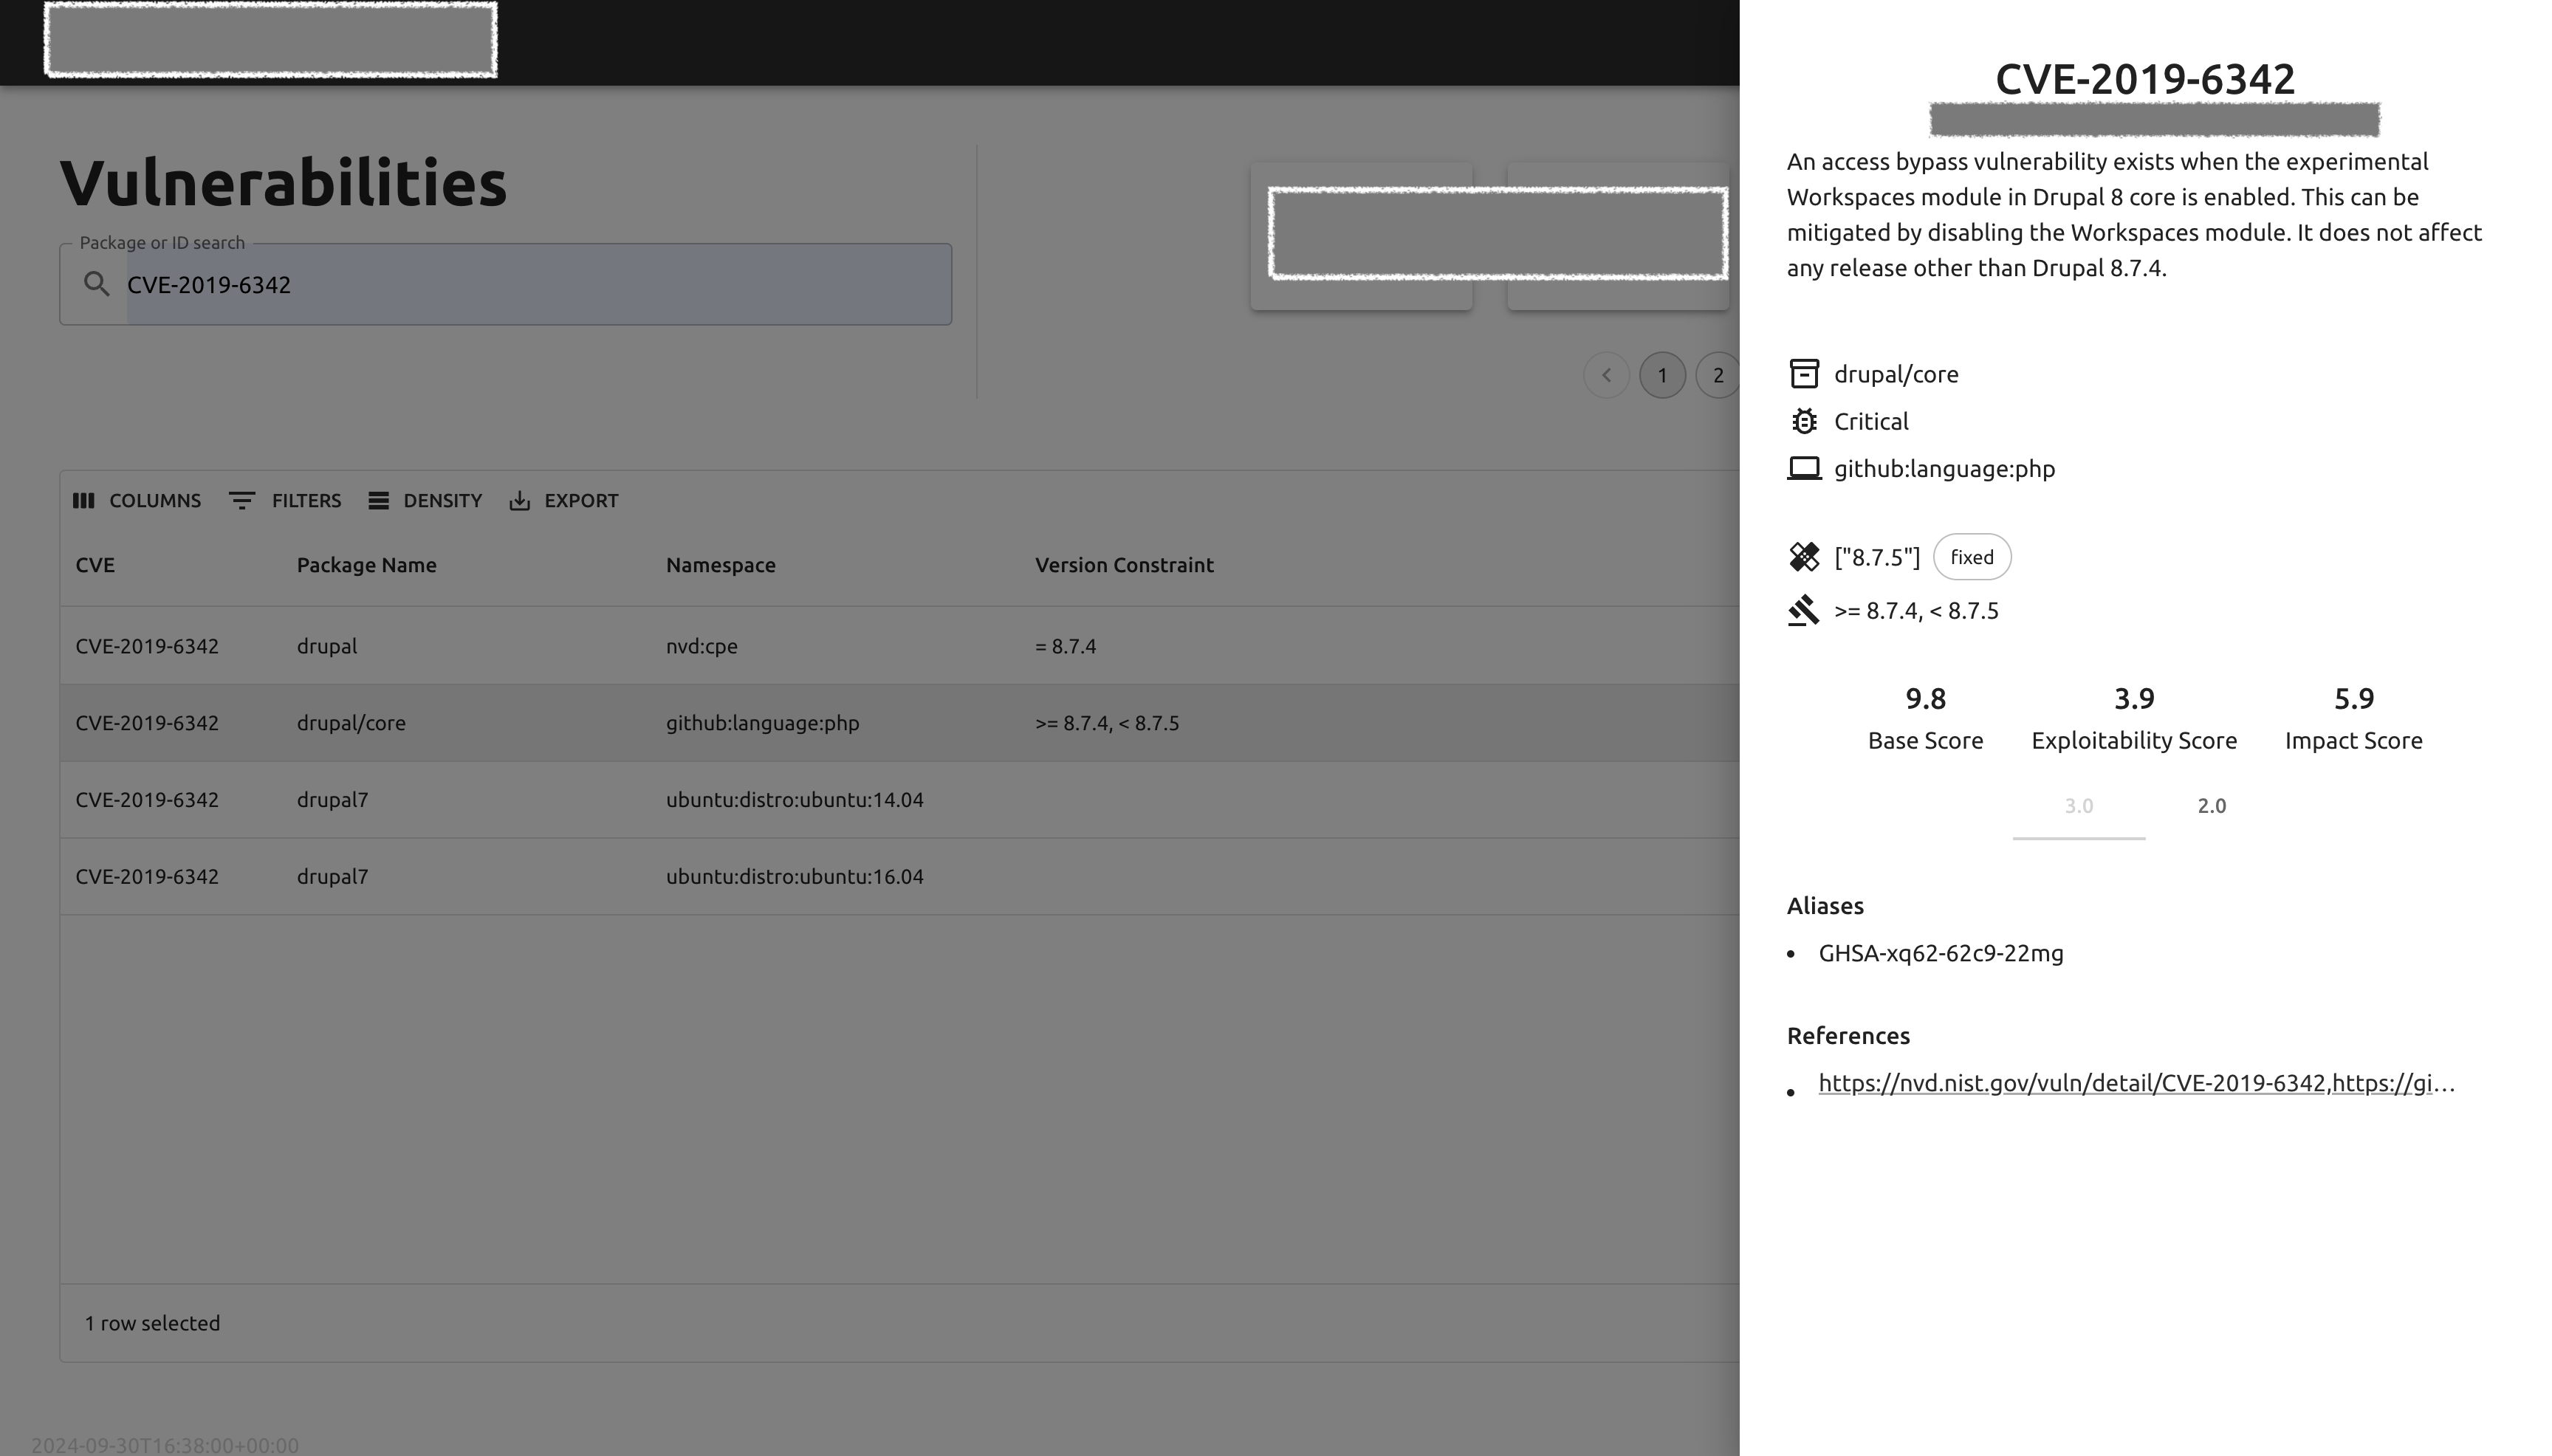
Task: Open the nvd.nist.gov reference link
Action: (x=2136, y=1083)
